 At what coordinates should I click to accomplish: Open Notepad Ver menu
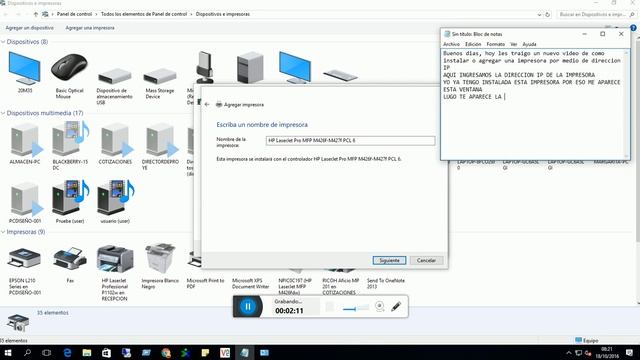pyautogui.click(x=513, y=44)
